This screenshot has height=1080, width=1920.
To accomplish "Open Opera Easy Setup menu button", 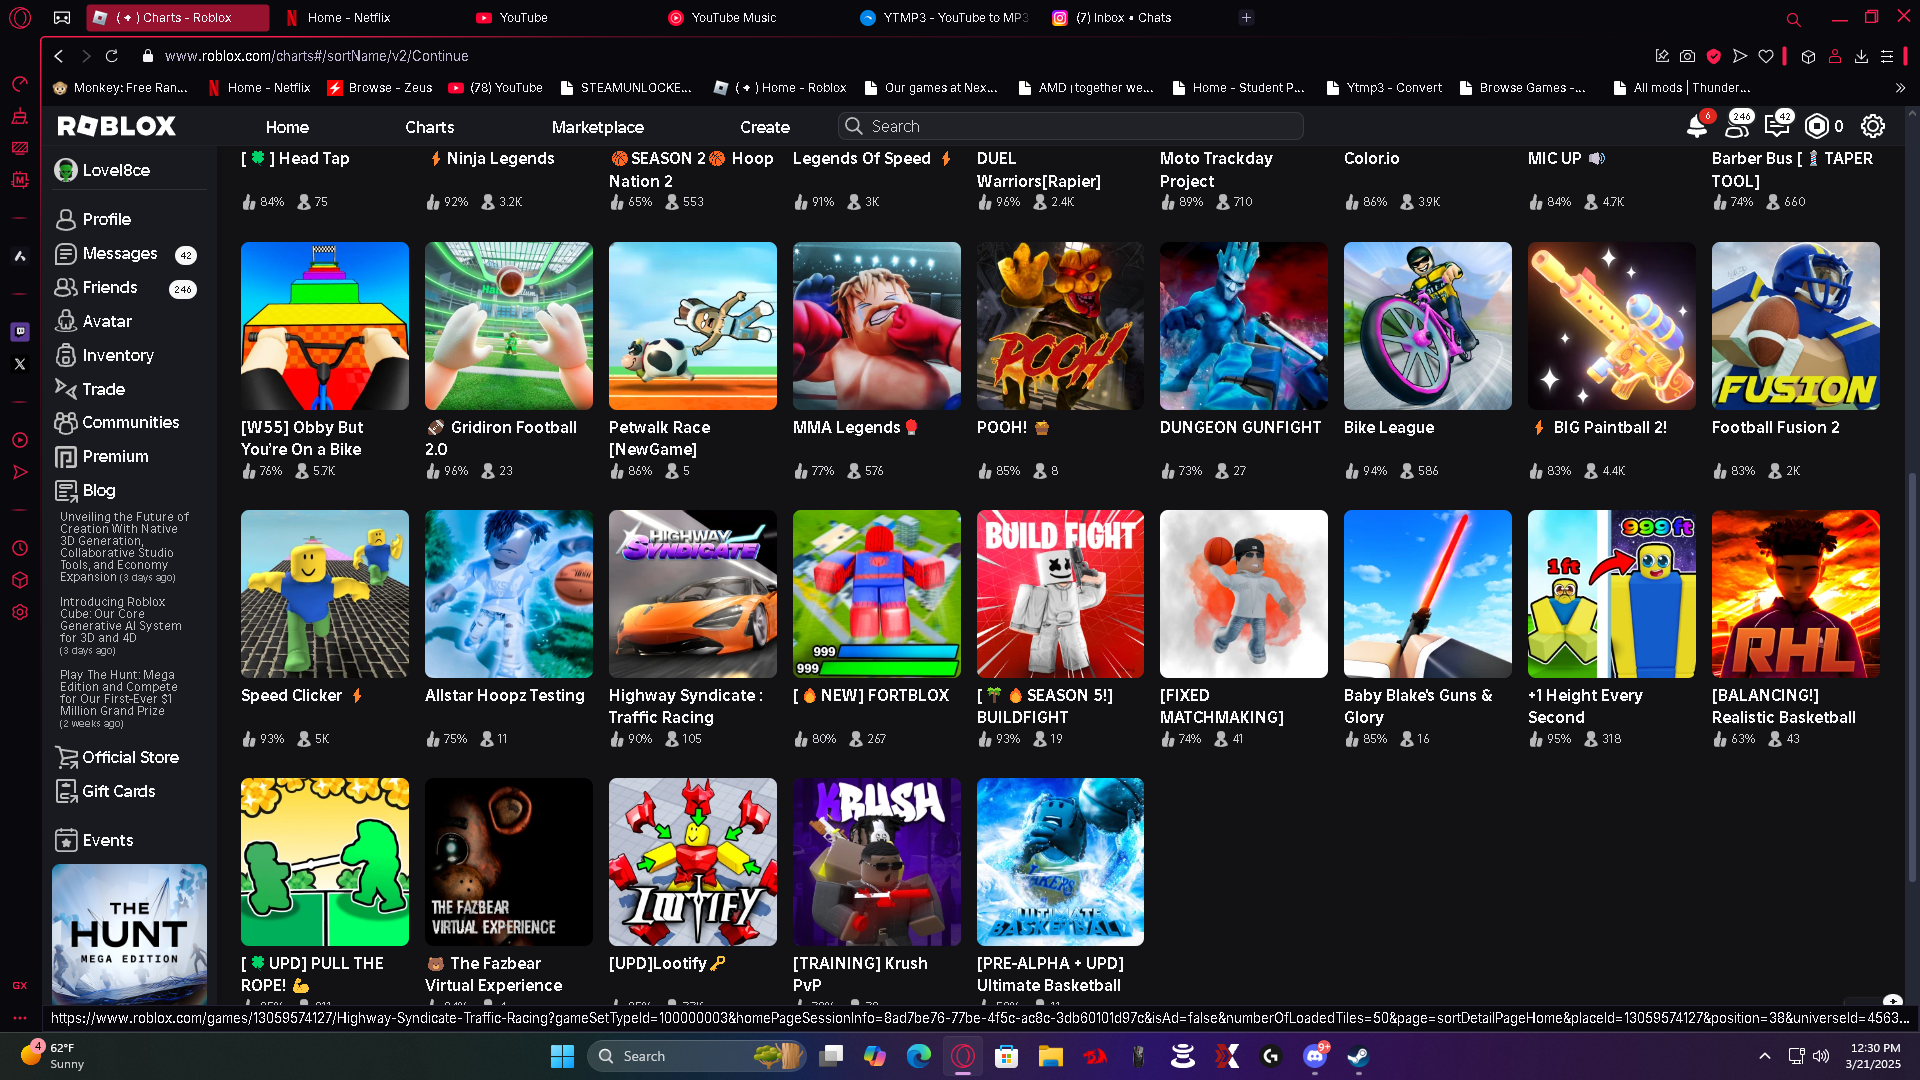I will coord(1887,57).
